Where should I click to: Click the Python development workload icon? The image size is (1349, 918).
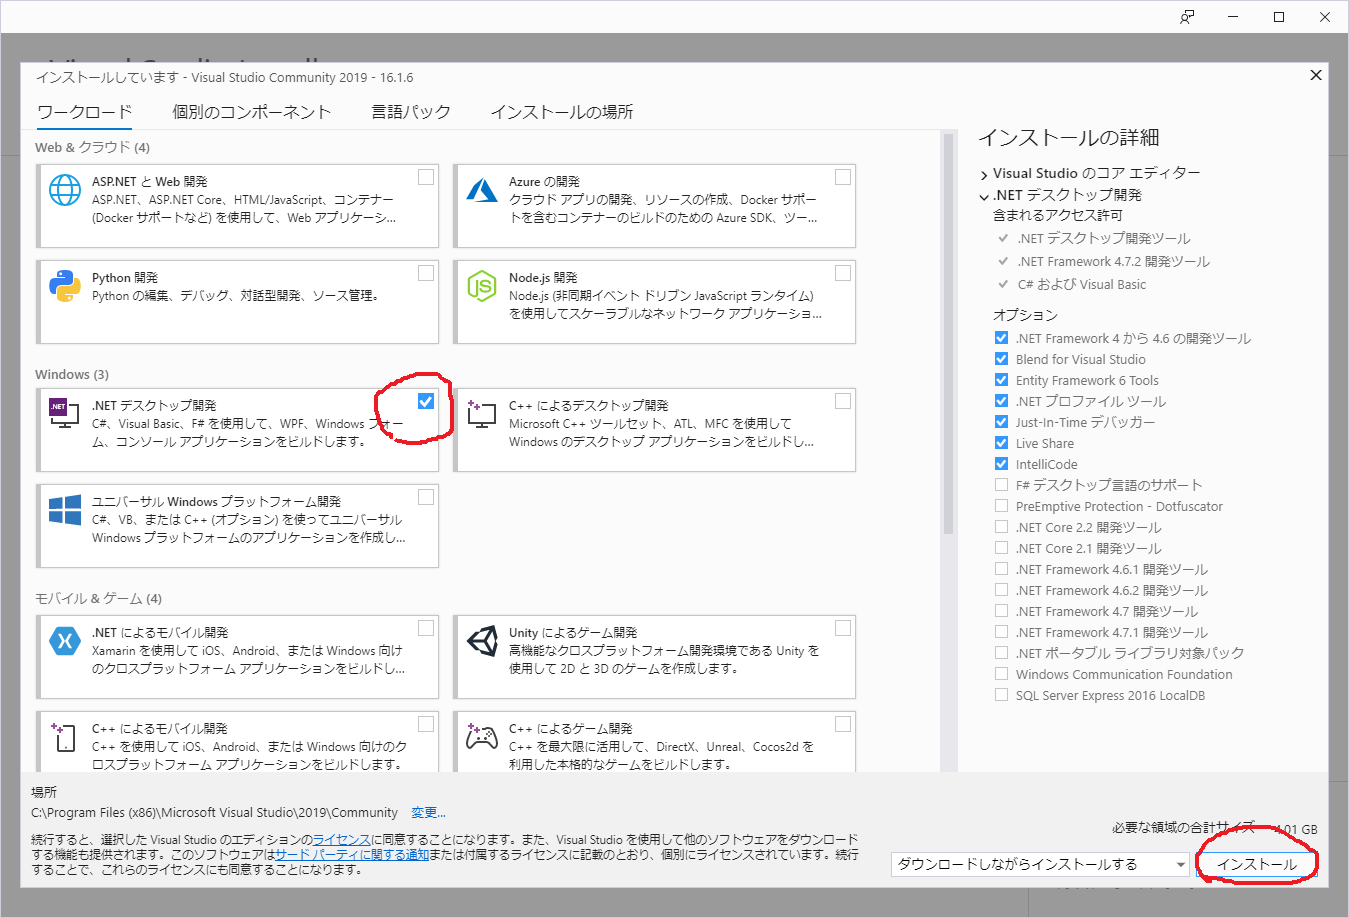pos(65,286)
